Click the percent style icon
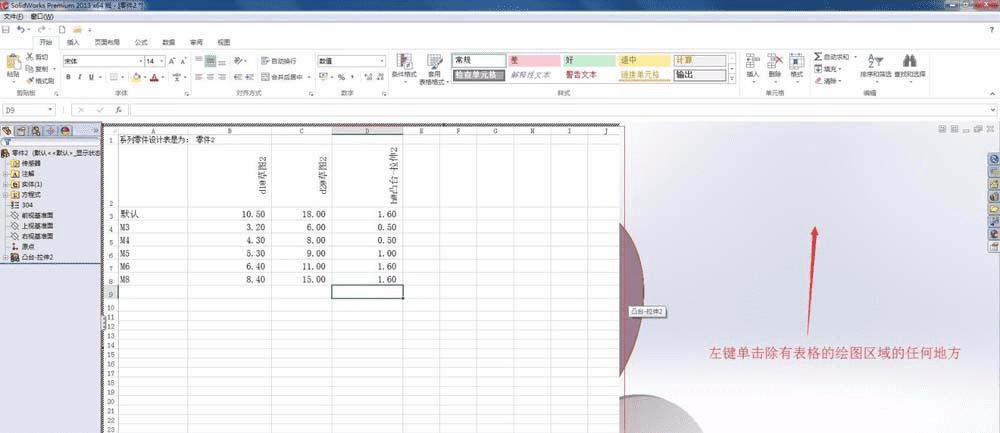Viewport: 1000px width, 433px height. [341, 77]
